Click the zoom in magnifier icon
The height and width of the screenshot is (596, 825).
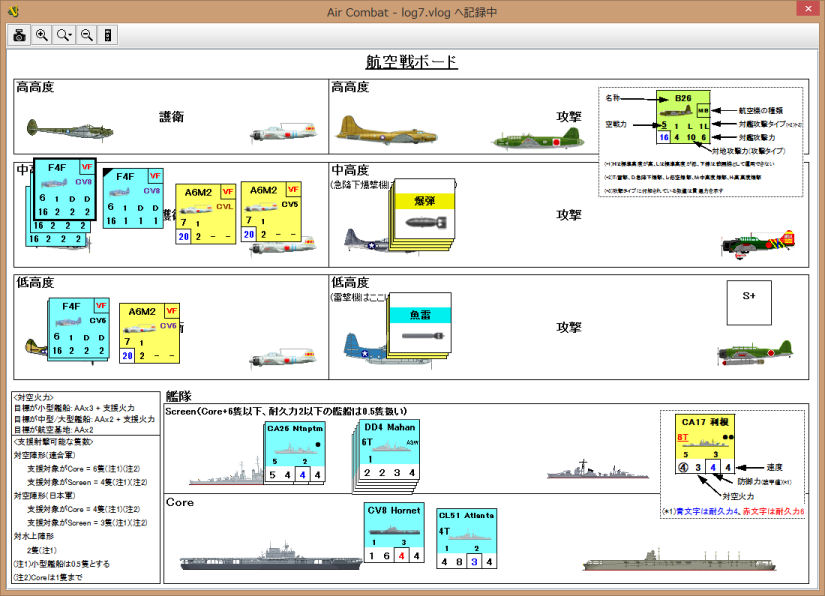[x=42, y=35]
